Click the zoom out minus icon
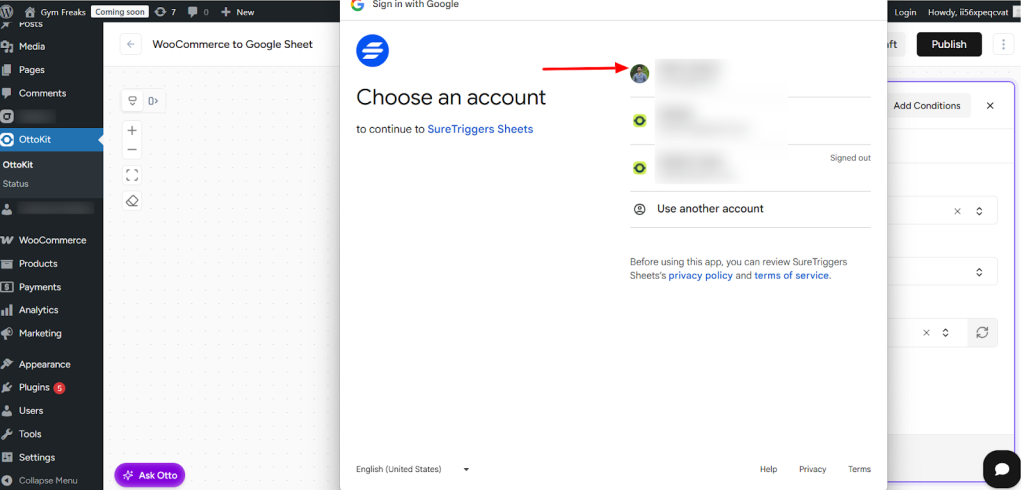Image resolution: width=1024 pixels, height=490 pixels. [132, 150]
